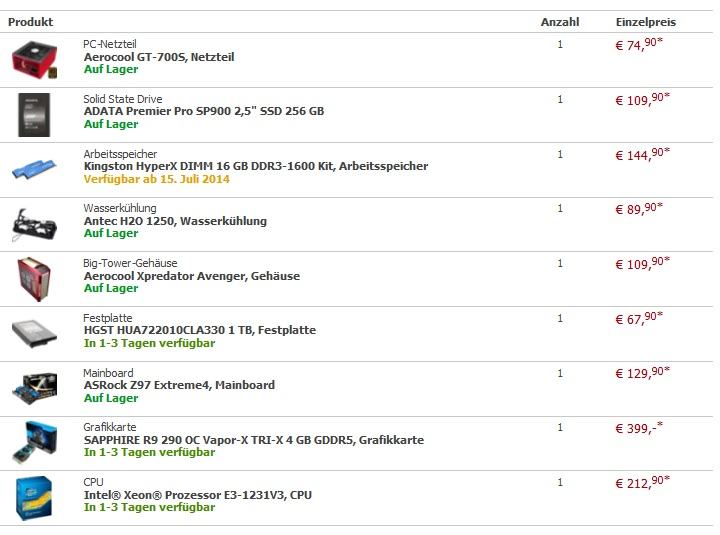Viewport: 720px width, 535px height.
Task: Open the Aerocool GT-700S, Netzteil product link
Action: point(159,58)
